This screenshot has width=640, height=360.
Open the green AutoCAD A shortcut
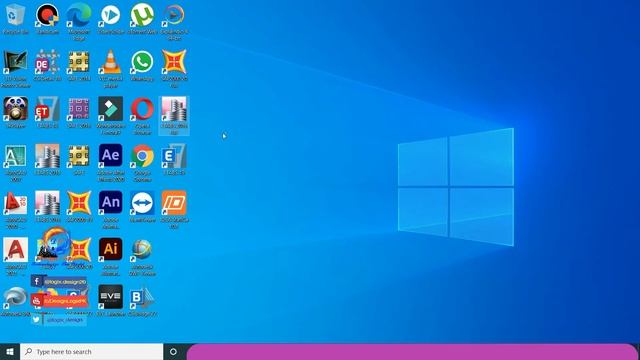[x=16, y=156]
